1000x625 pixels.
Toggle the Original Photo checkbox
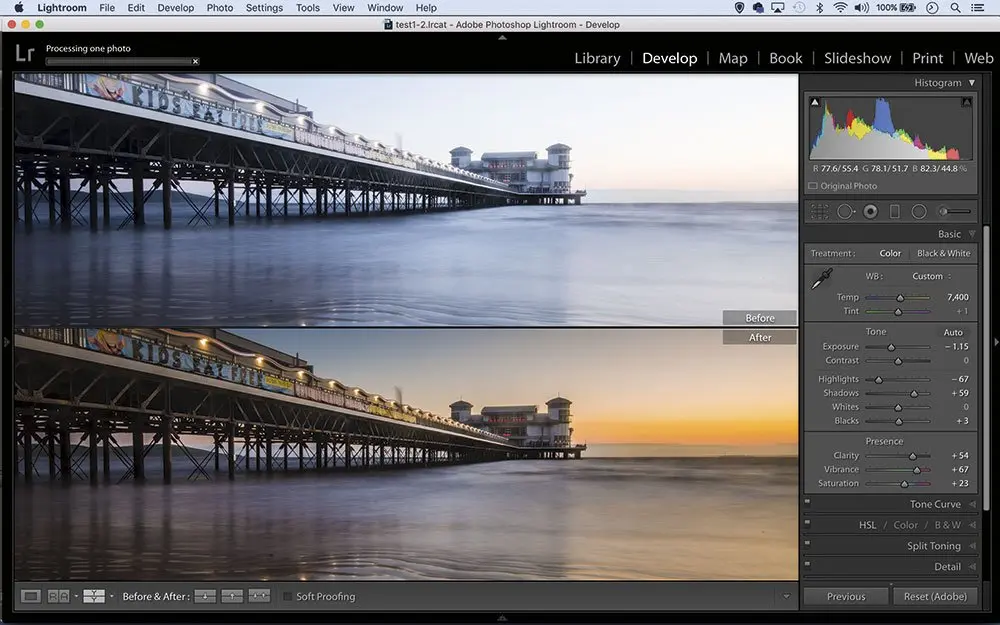tap(812, 186)
